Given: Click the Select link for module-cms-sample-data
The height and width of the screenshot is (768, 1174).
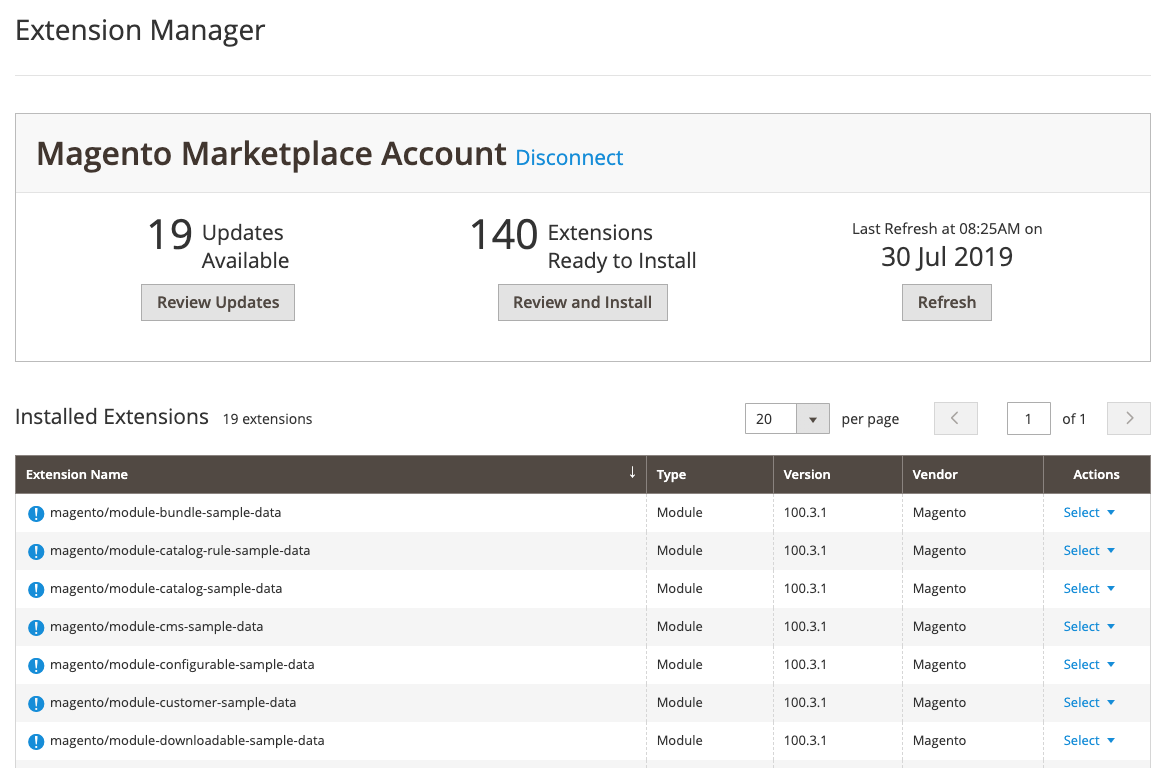Looking at the screenshot, I should (x=1083, y=626).
